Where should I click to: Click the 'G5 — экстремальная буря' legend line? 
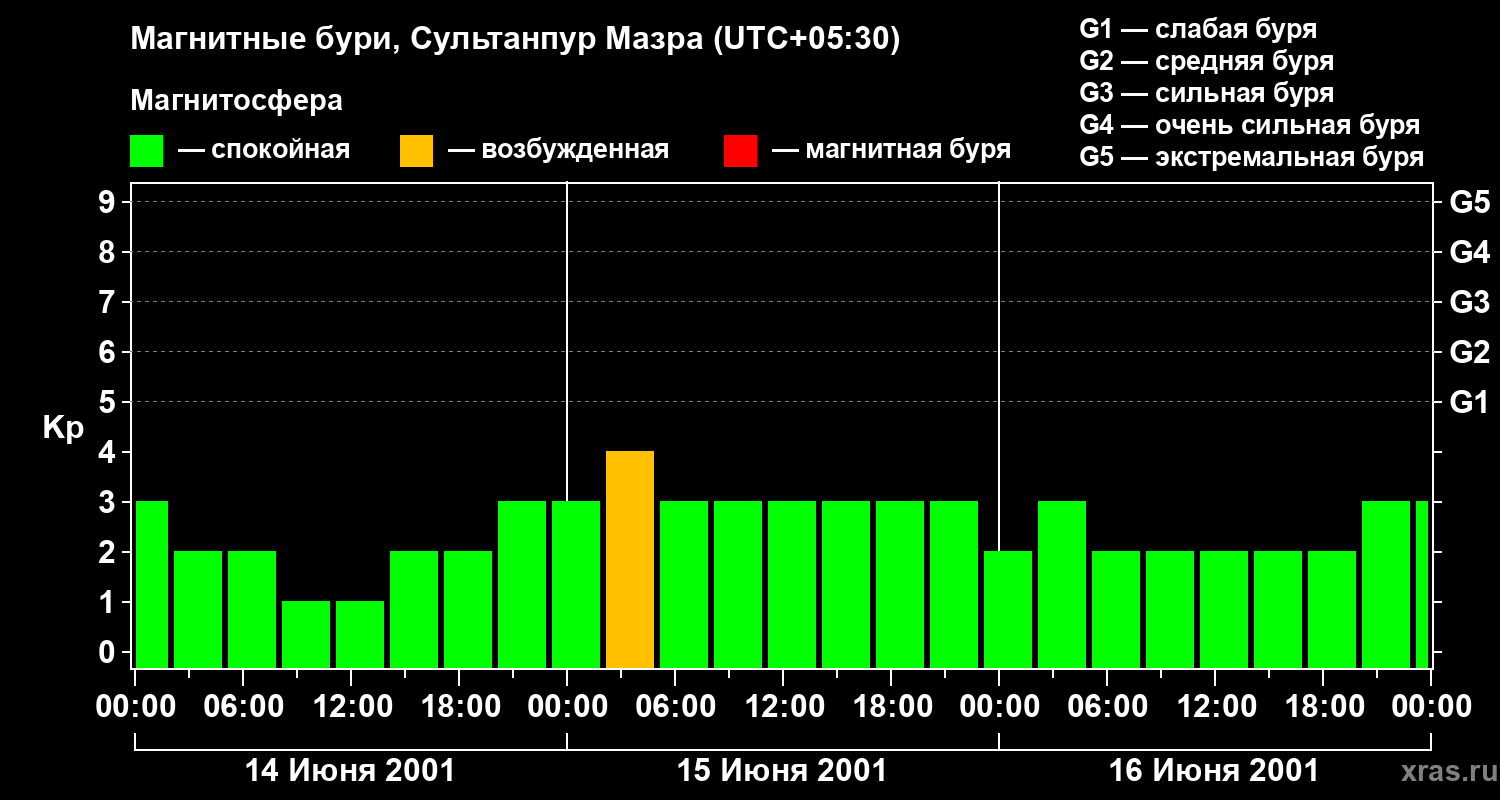1252,157
